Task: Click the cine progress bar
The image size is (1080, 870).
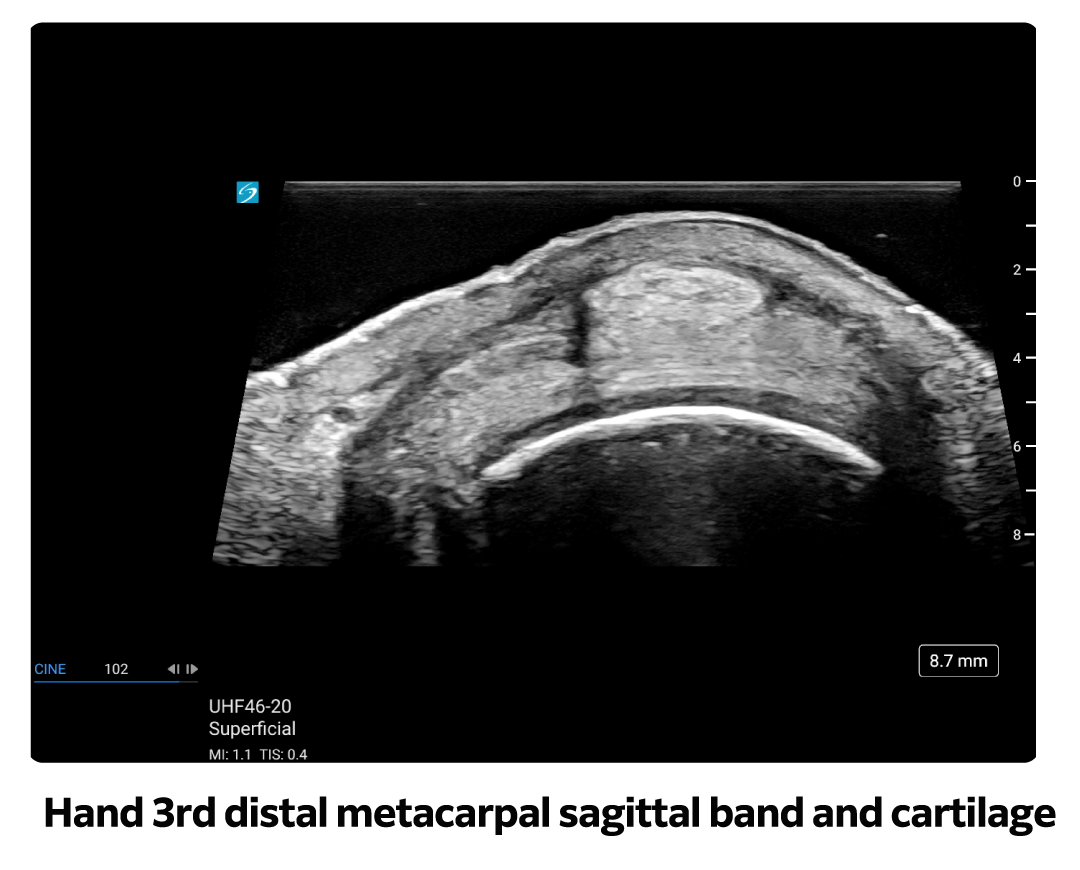Action: [116, 681]
